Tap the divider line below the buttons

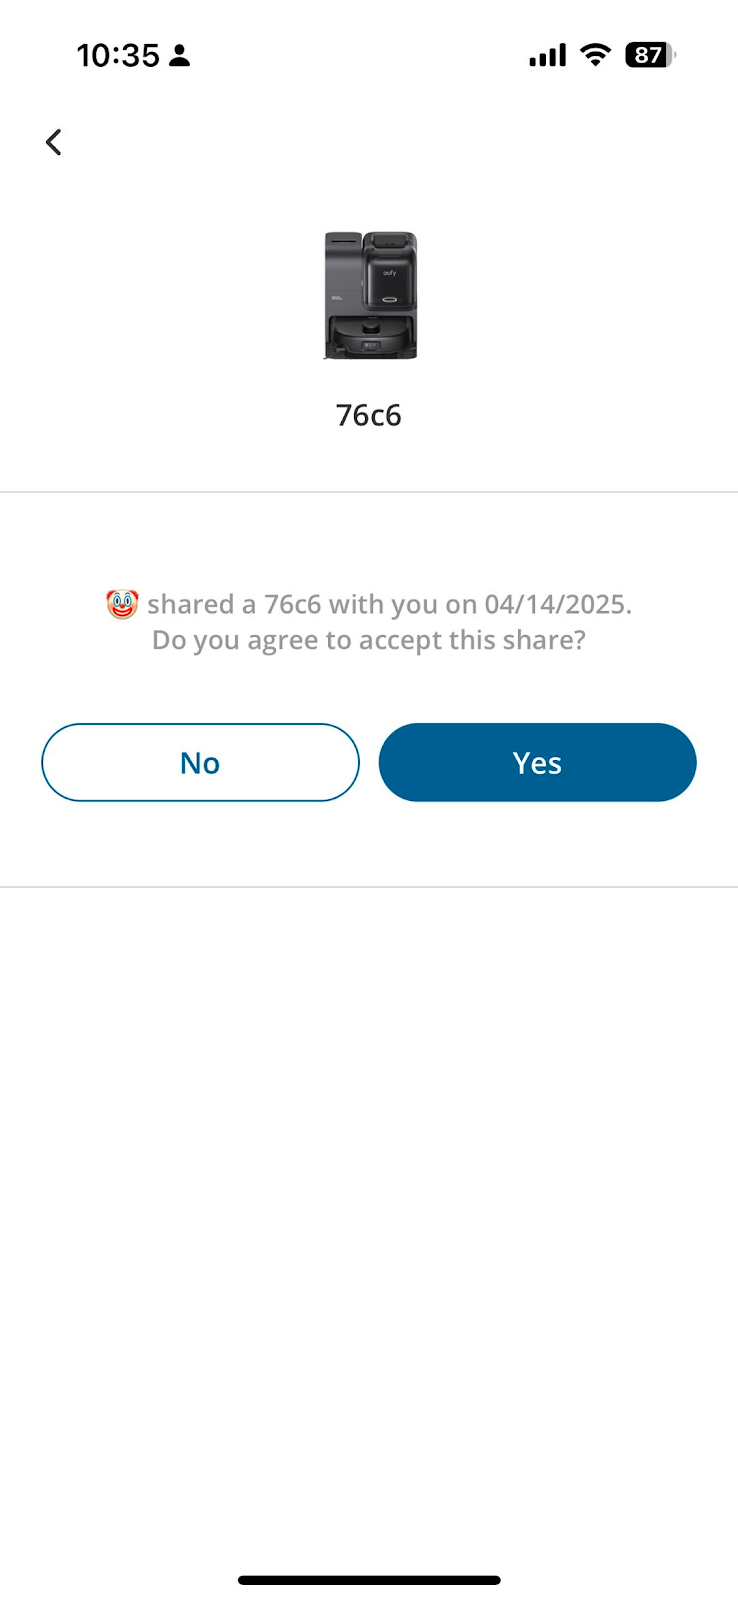[369, 887]
